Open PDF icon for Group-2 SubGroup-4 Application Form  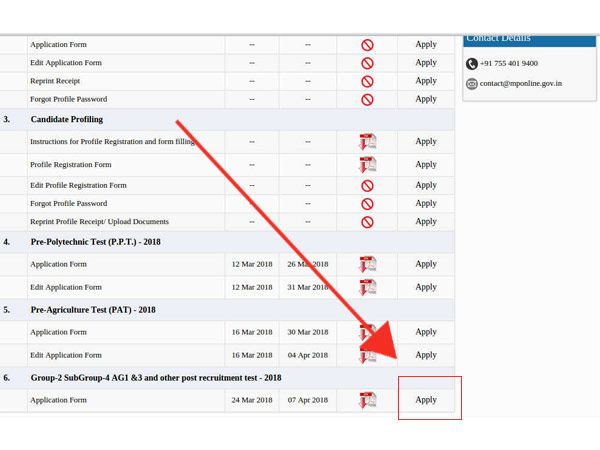click(x=368, y=400)
